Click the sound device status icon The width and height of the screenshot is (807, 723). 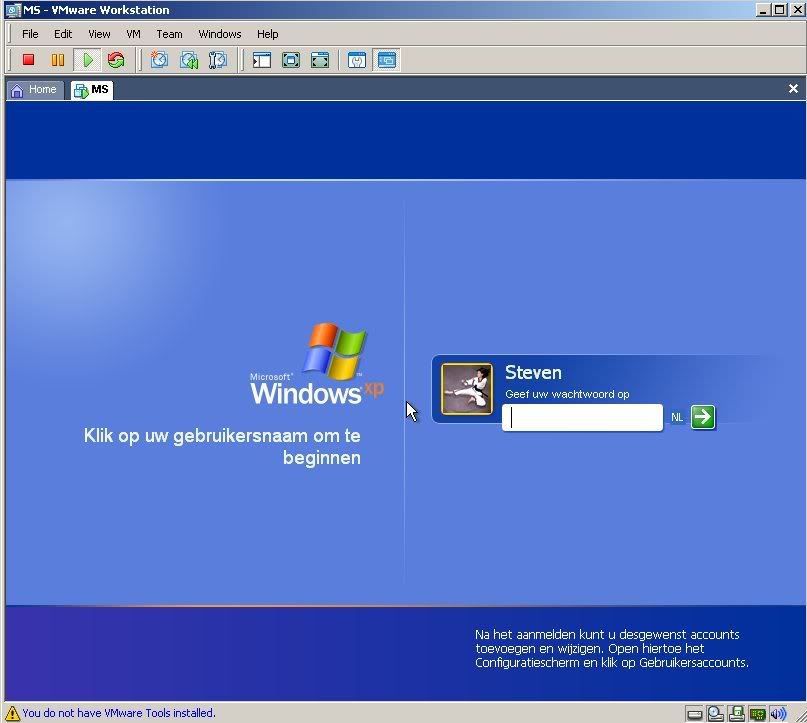click(777, 713)
